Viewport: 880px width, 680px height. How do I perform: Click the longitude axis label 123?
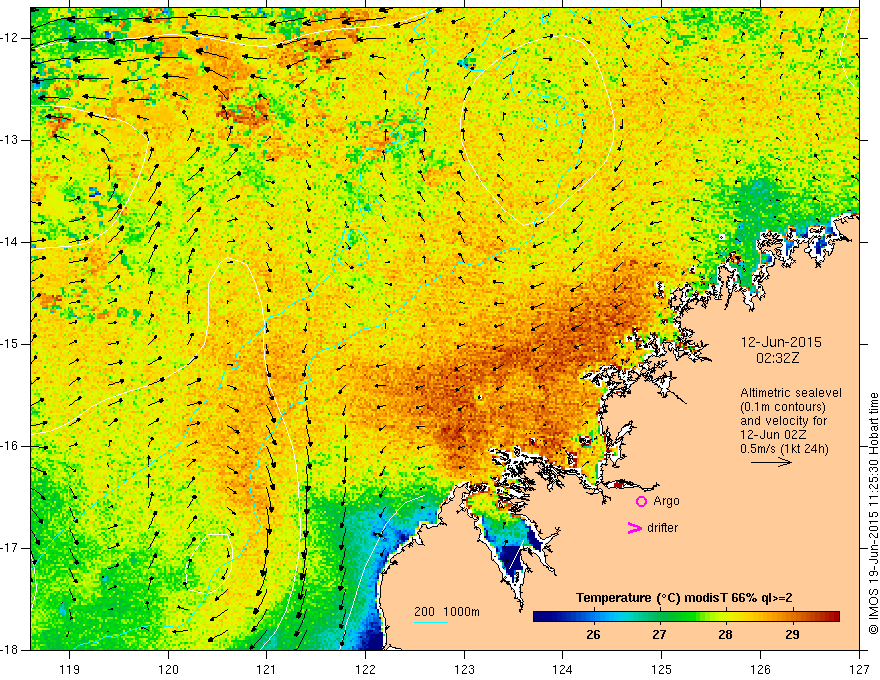click(x=464, y=669)
